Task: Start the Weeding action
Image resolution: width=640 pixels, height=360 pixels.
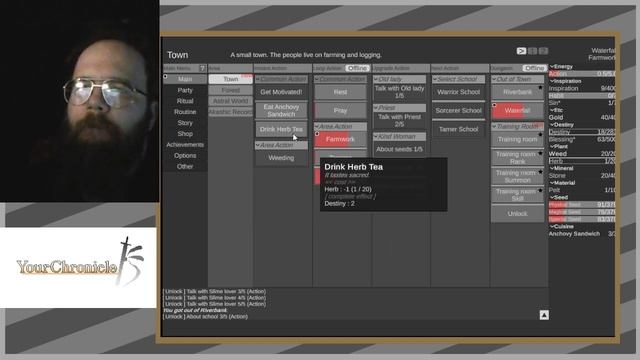Action: coord(281,158)
